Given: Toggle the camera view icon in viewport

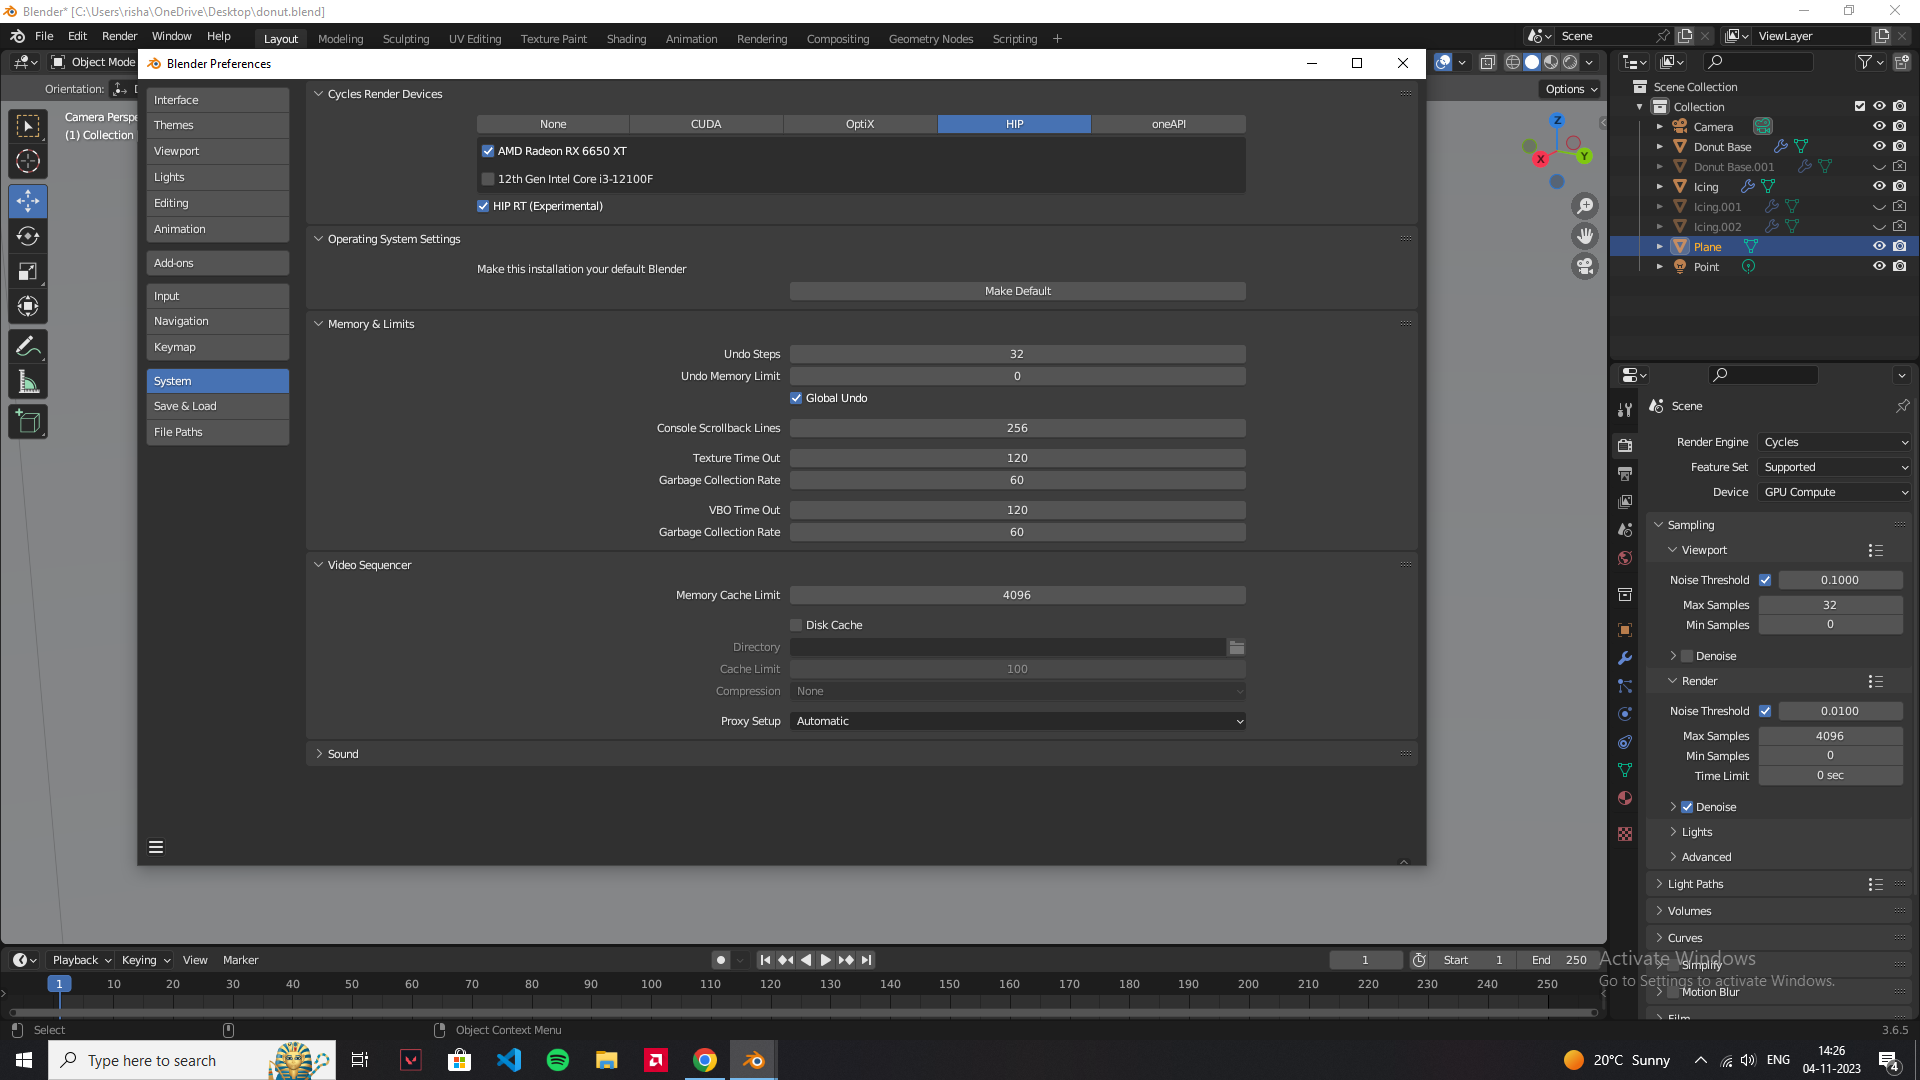Looking at the screenshot, I should pyautogui.click(x=1585, y=266).
